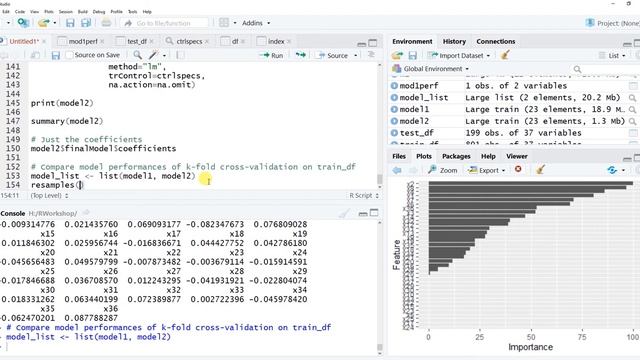
Task: Expand model_list object with blue toggle
Action: tap(394, 98)
